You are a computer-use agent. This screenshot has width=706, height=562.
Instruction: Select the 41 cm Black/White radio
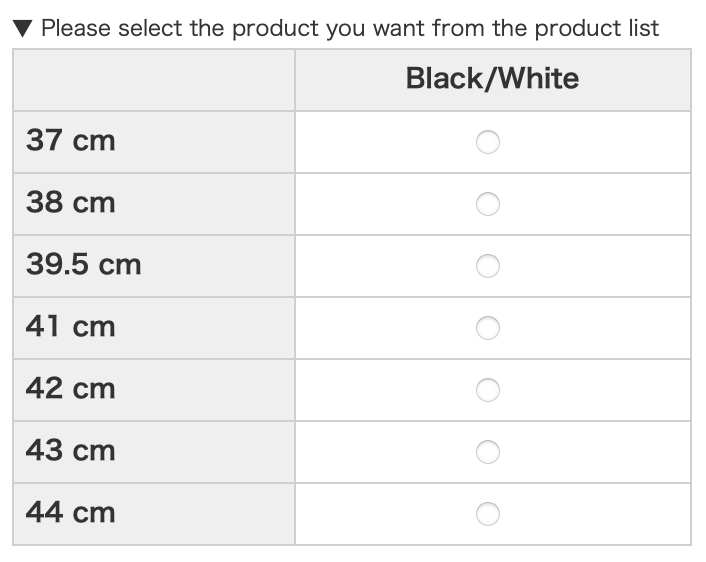(487, 328)
